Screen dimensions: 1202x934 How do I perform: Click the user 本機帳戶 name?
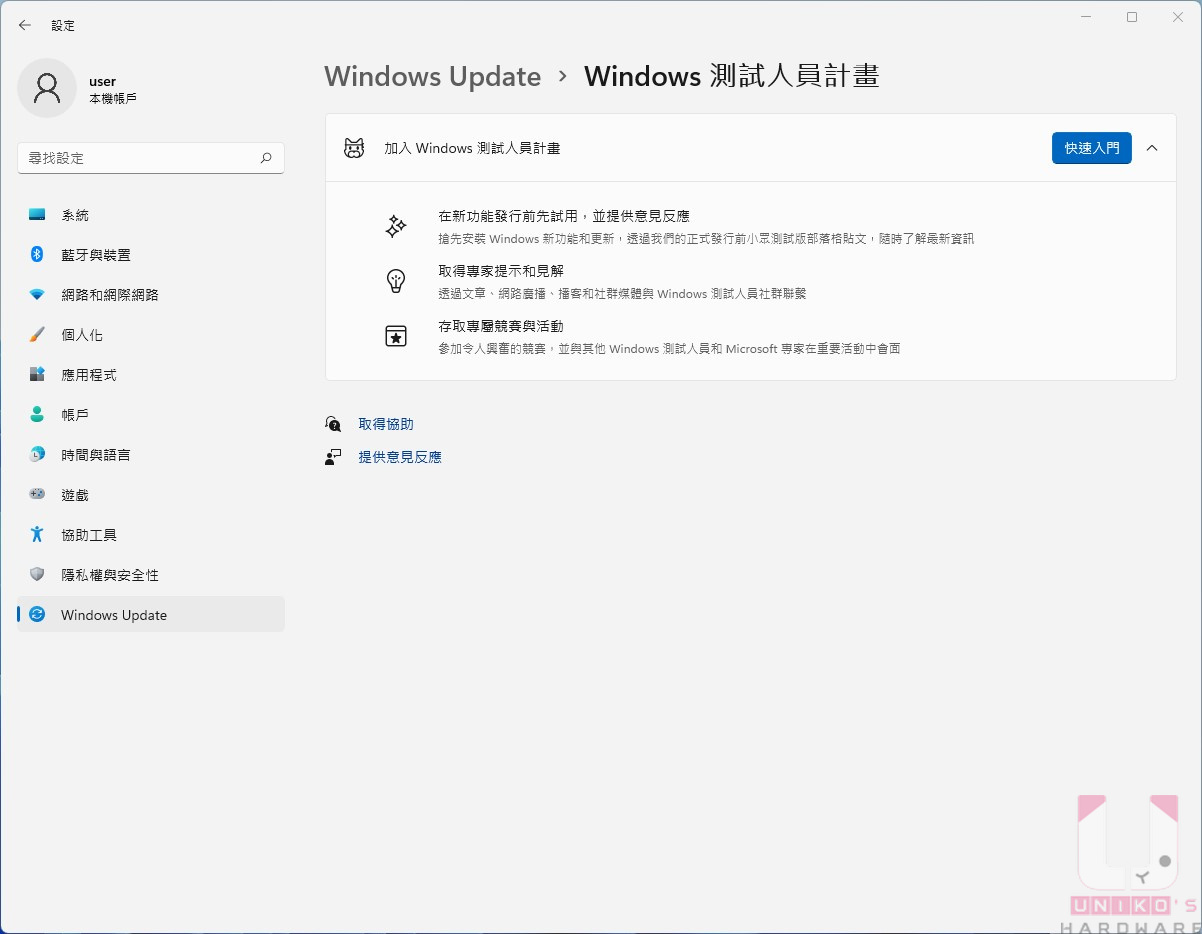tap(113, 90)
